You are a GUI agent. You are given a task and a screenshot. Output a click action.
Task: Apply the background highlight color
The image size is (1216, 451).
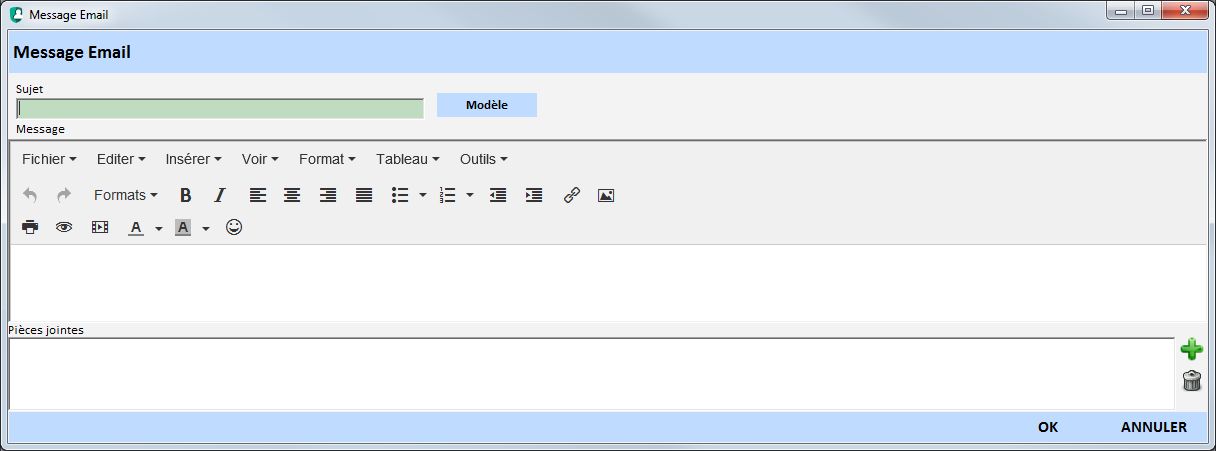[x=183, y=227]
